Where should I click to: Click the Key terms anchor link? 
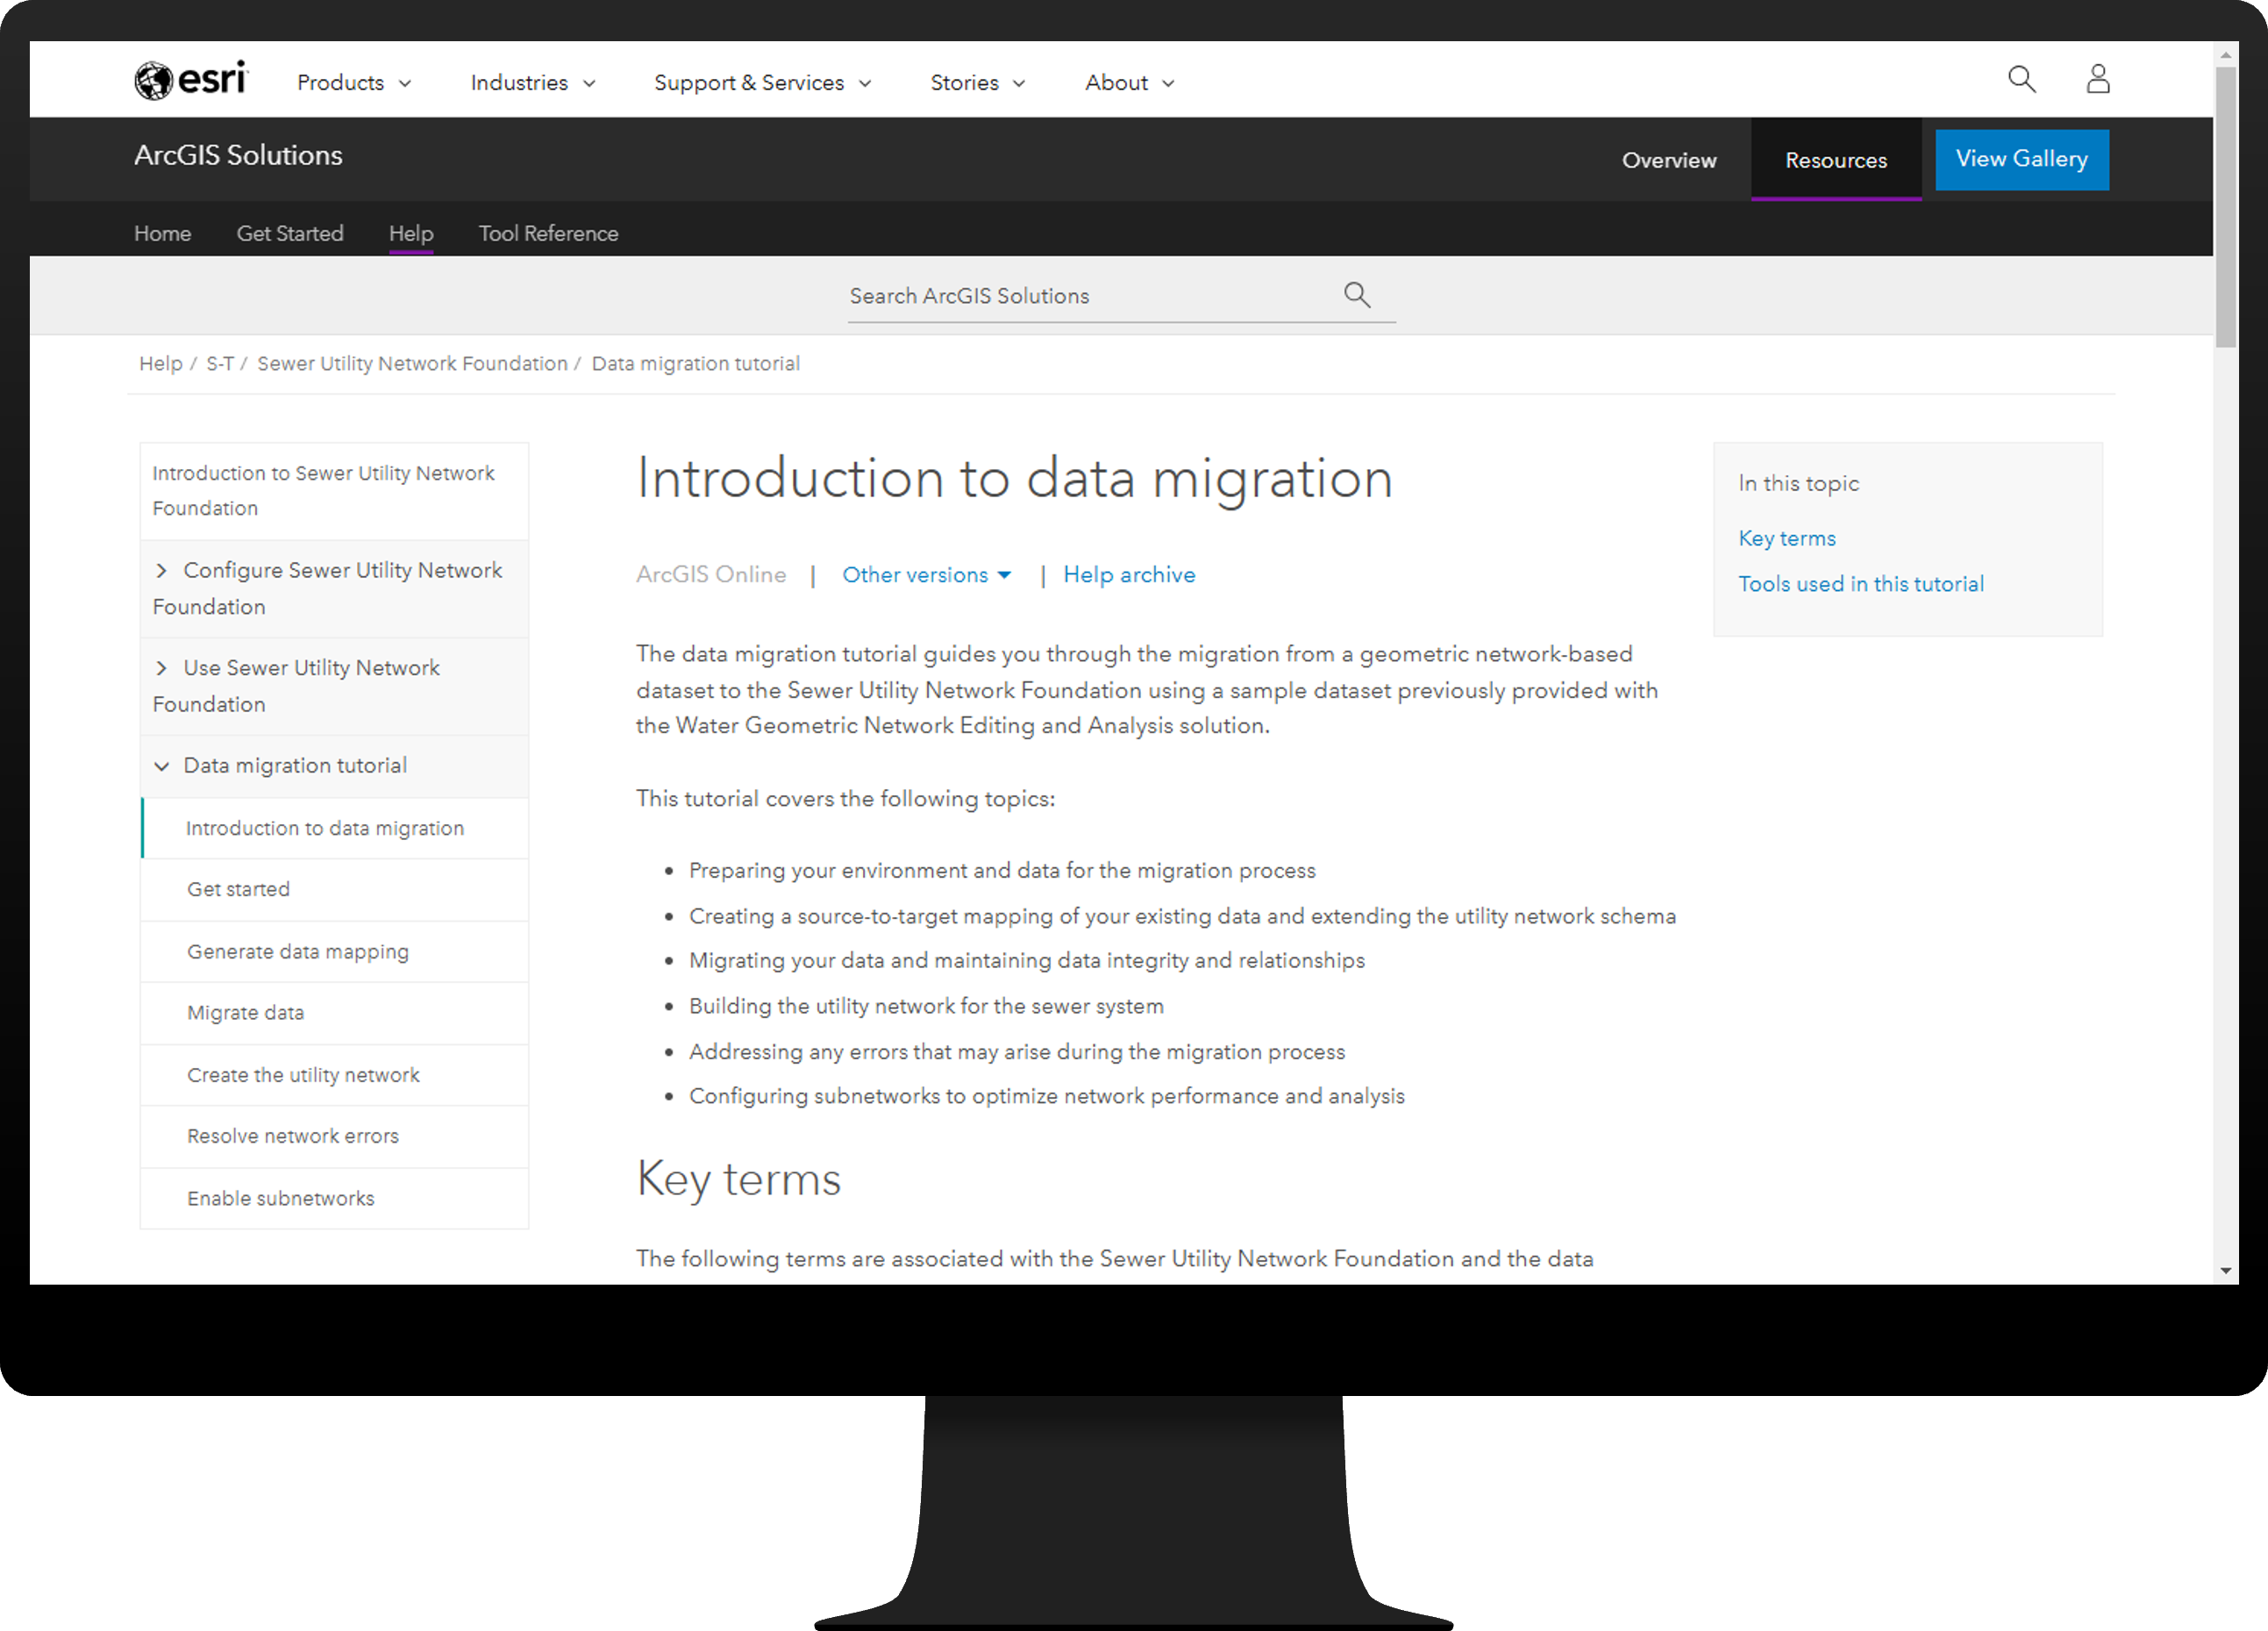(1786, 539)
